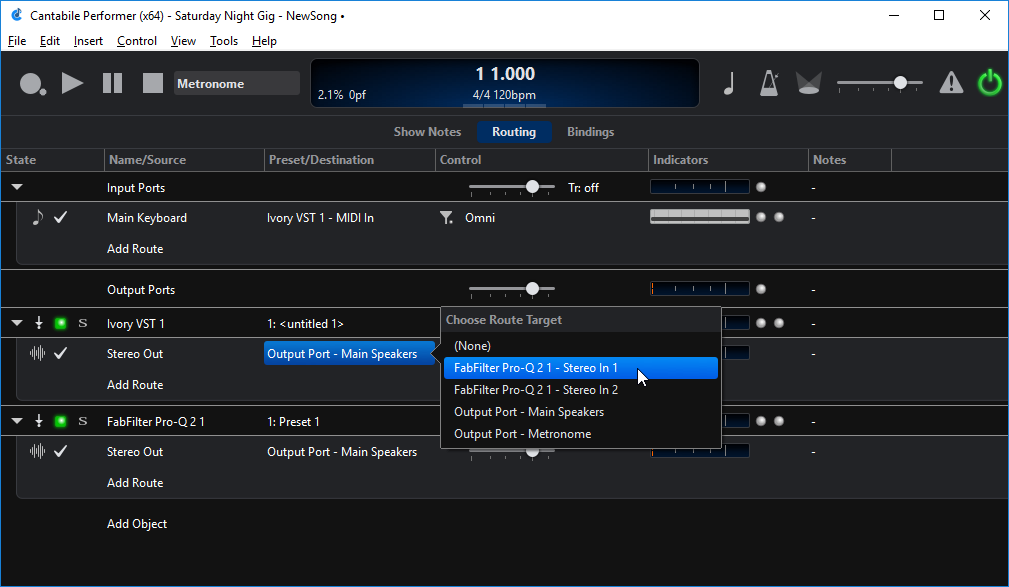Adjust the Input Ports gain slider

coord(532,187)
